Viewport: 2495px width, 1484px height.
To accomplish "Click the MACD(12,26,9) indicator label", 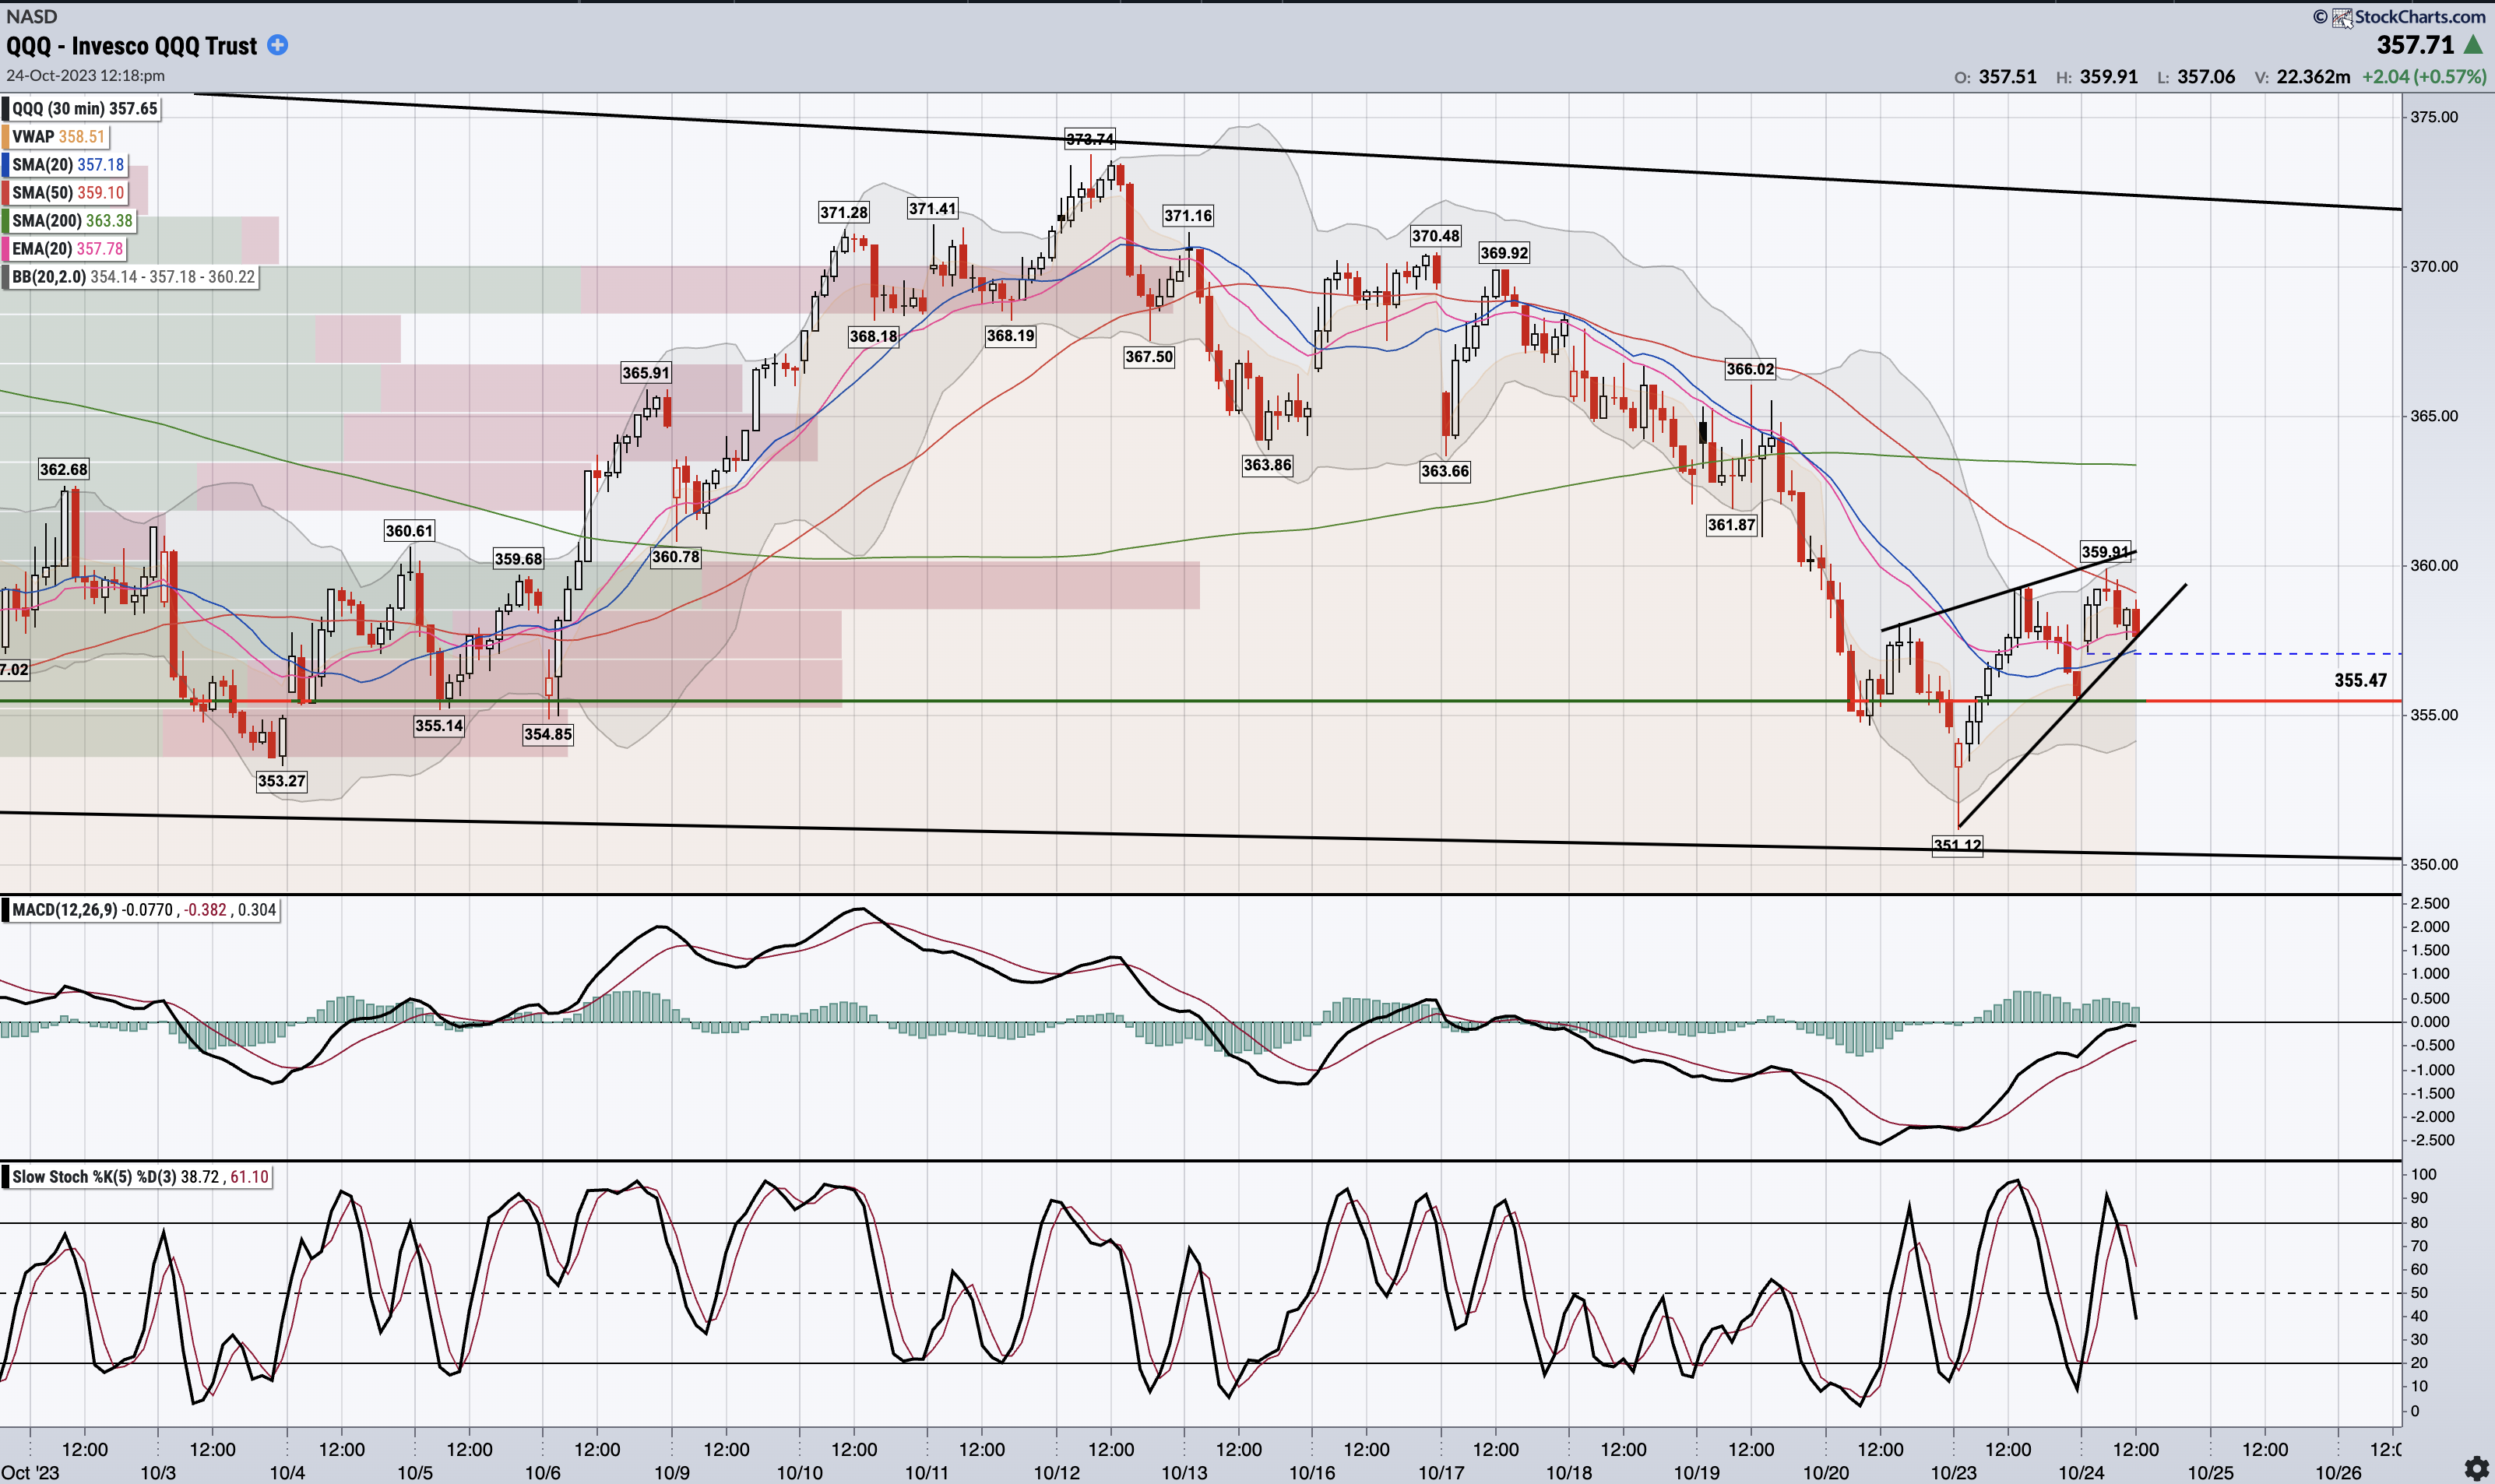I will (x=64, y=910).
